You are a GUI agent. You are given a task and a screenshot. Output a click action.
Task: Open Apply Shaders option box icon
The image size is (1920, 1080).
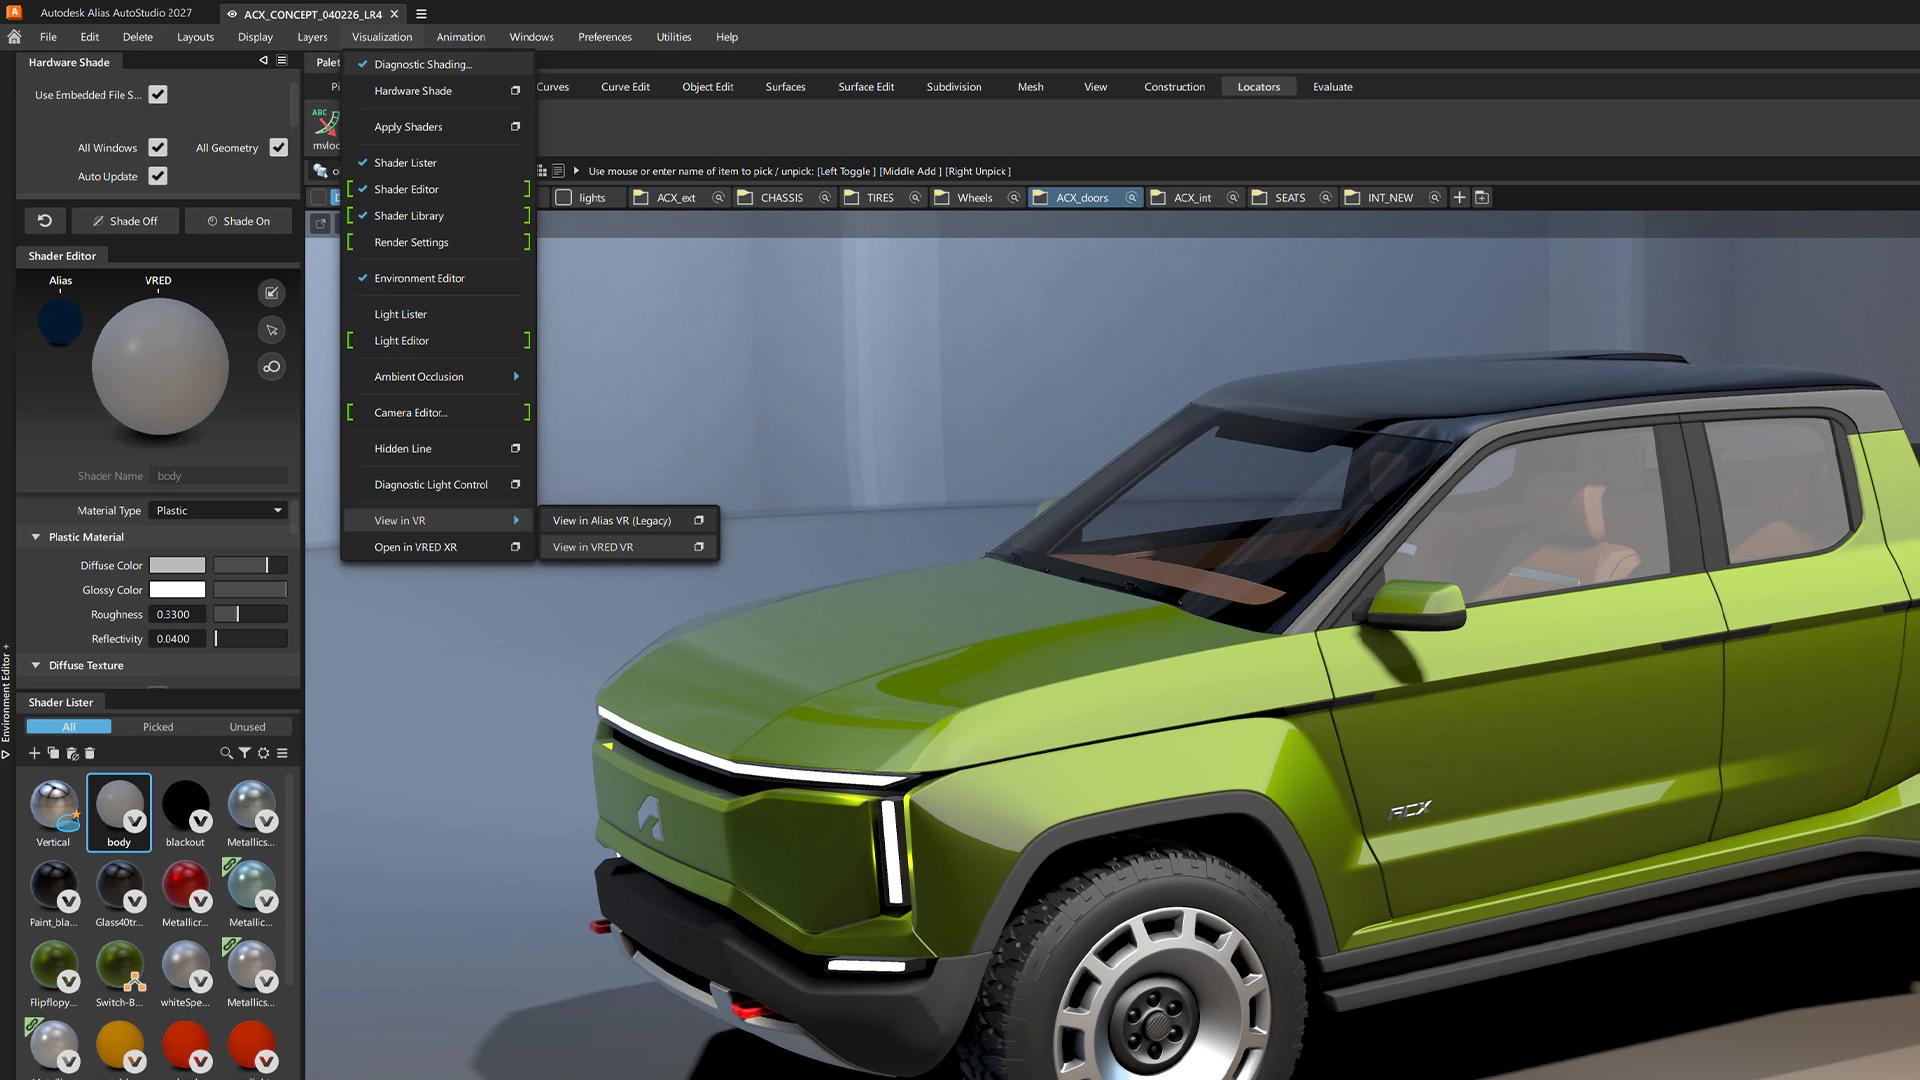(516, 127)
